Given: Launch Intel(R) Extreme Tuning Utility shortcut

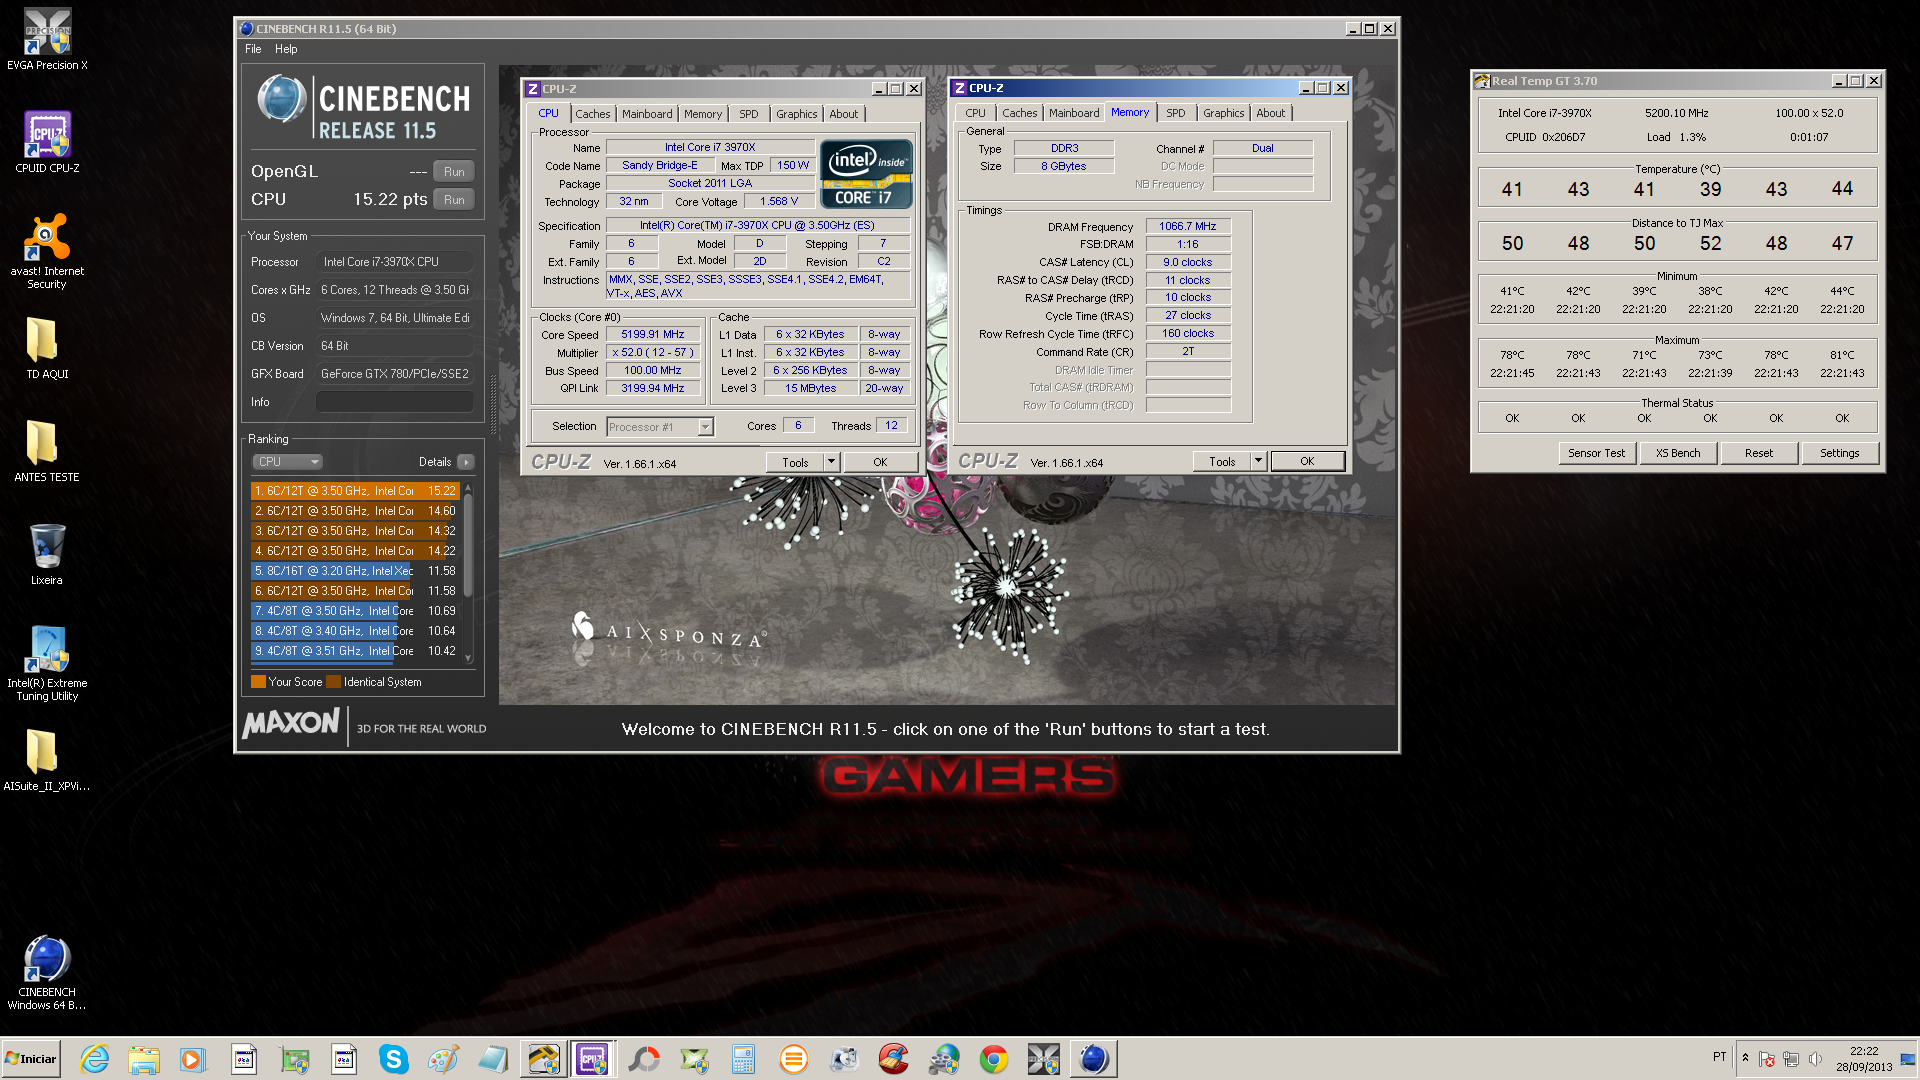Looking at the screenshot, I should [x=47, y=663].
